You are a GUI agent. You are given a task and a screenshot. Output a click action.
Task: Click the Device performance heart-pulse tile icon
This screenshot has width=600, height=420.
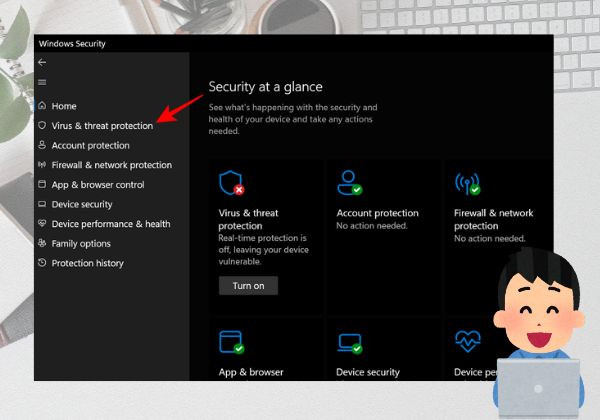pos(468,341)
